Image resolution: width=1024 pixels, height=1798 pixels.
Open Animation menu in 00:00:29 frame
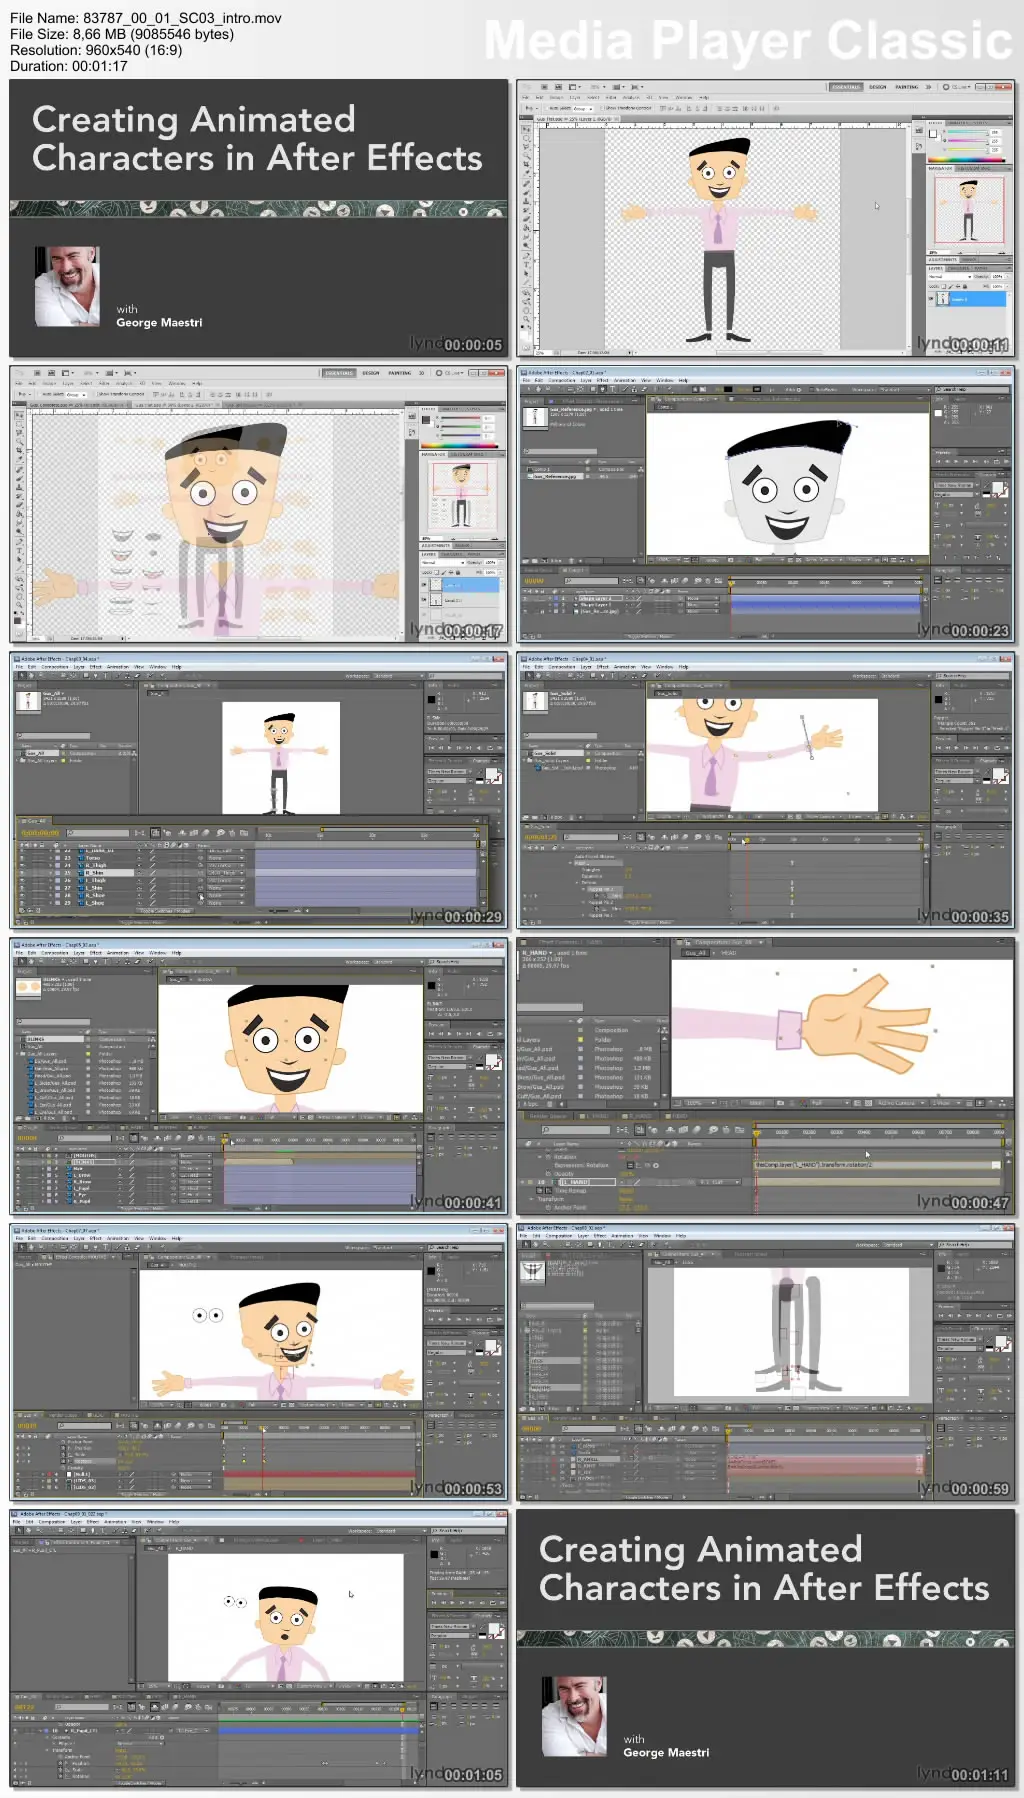pyautogui.click(x=117, y=667)
